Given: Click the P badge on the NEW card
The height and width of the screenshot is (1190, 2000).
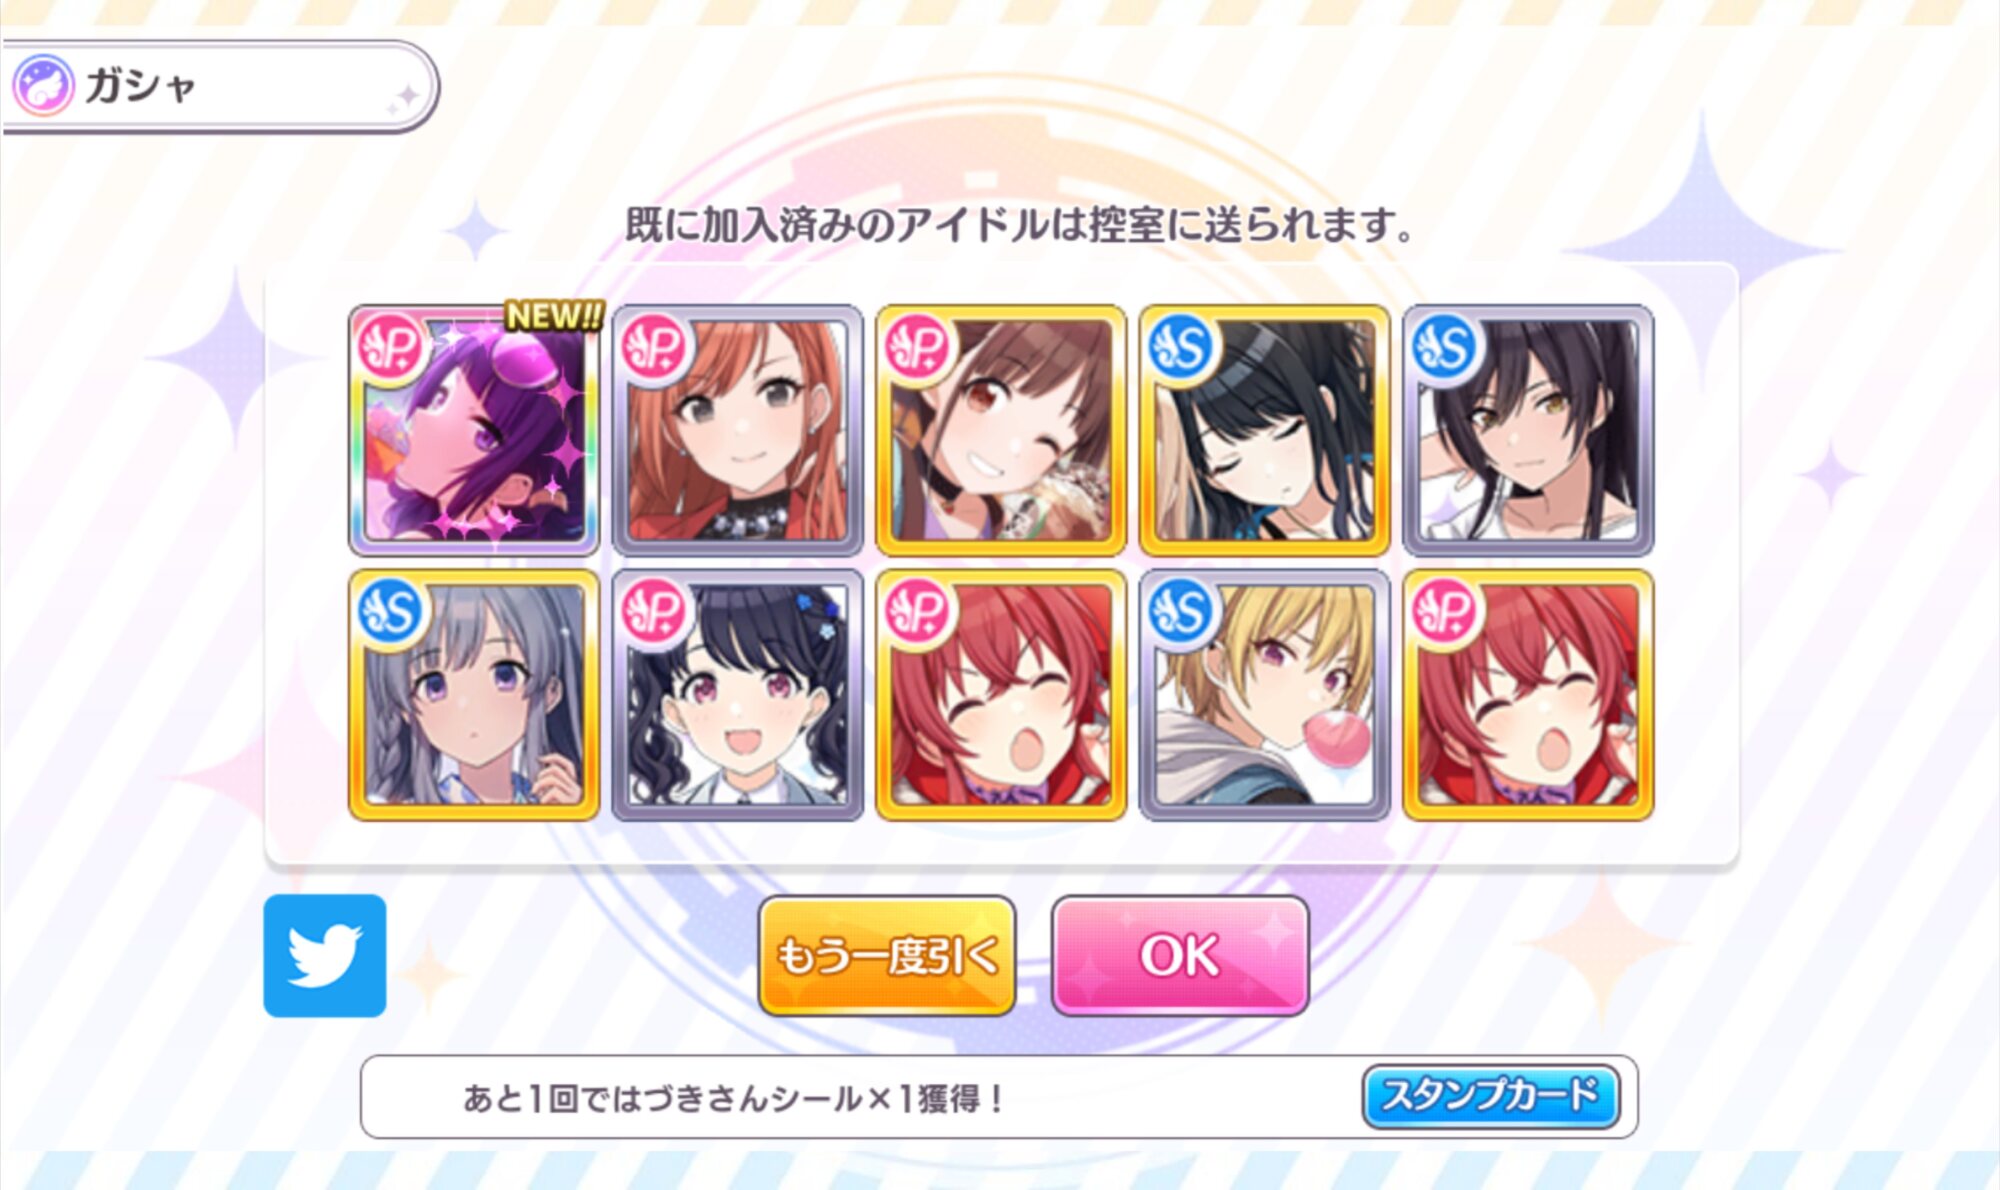Looking at the screenshot, I should coord(391,347).
